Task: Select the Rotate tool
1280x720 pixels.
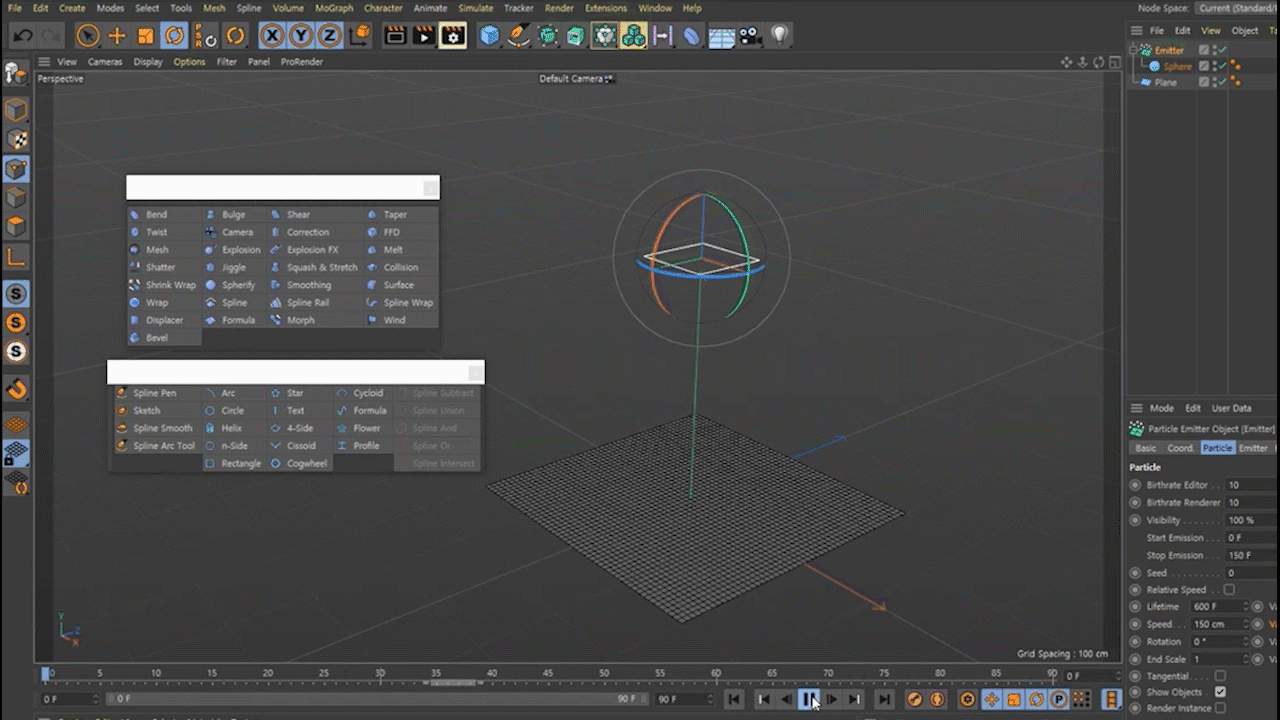Action: click(174, 36)
